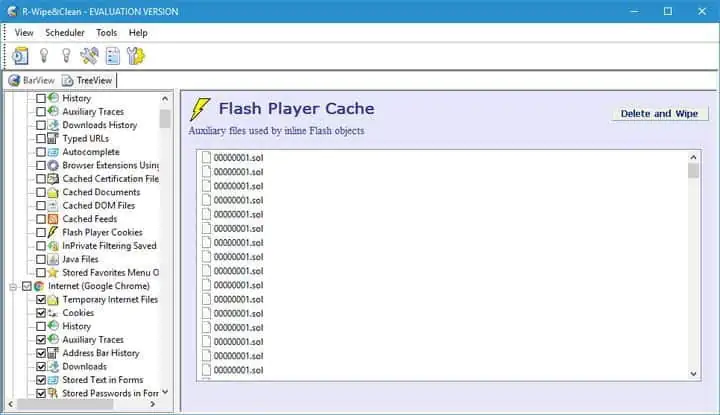Click the crossed wrench and screwdriver toolbar icon
Screen dimensions: 720x415
click(89, 56)
